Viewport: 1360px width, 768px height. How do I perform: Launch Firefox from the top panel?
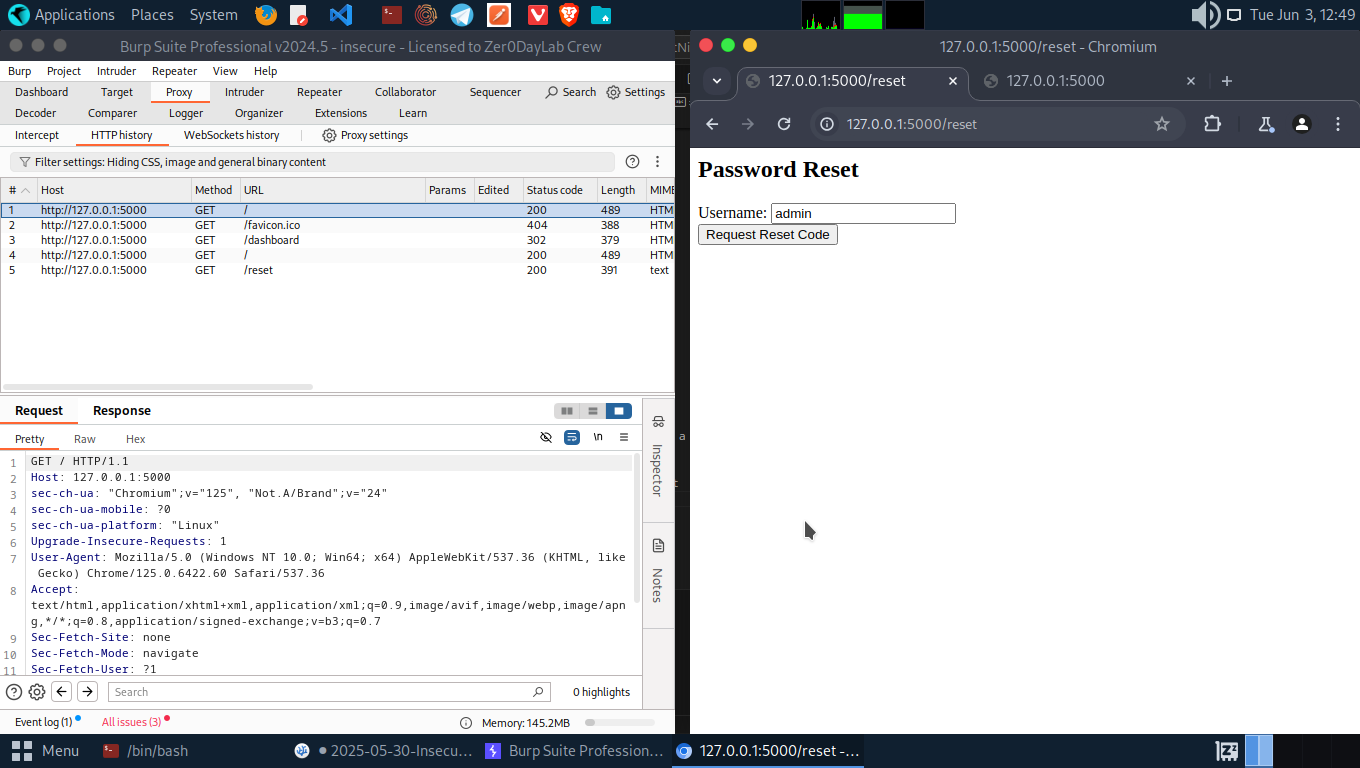(x=265, y=15)
